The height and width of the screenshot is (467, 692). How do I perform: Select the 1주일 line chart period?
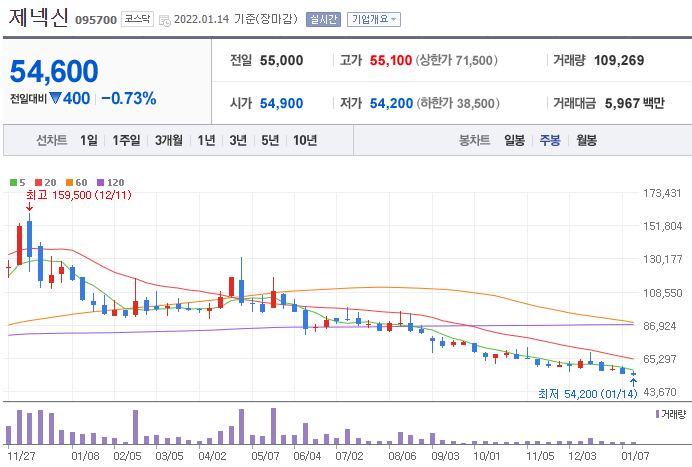pos(126,140)
